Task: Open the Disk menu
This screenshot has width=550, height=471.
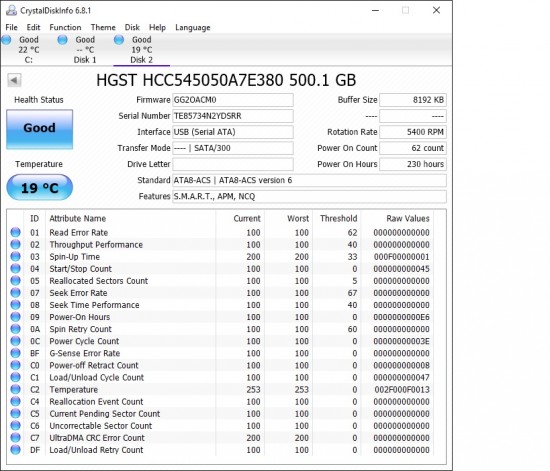Action: pyautogui.click(x=132, y=27)
